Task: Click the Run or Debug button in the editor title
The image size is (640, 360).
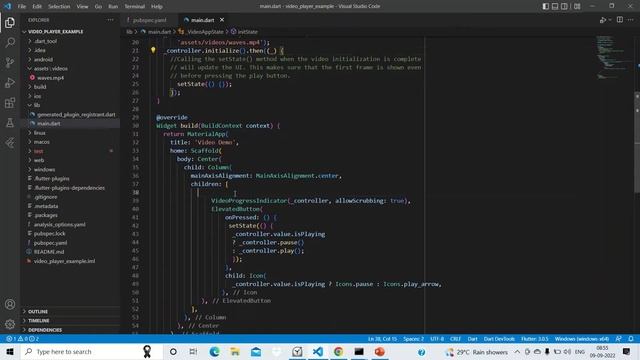Action: pos(603,20)
